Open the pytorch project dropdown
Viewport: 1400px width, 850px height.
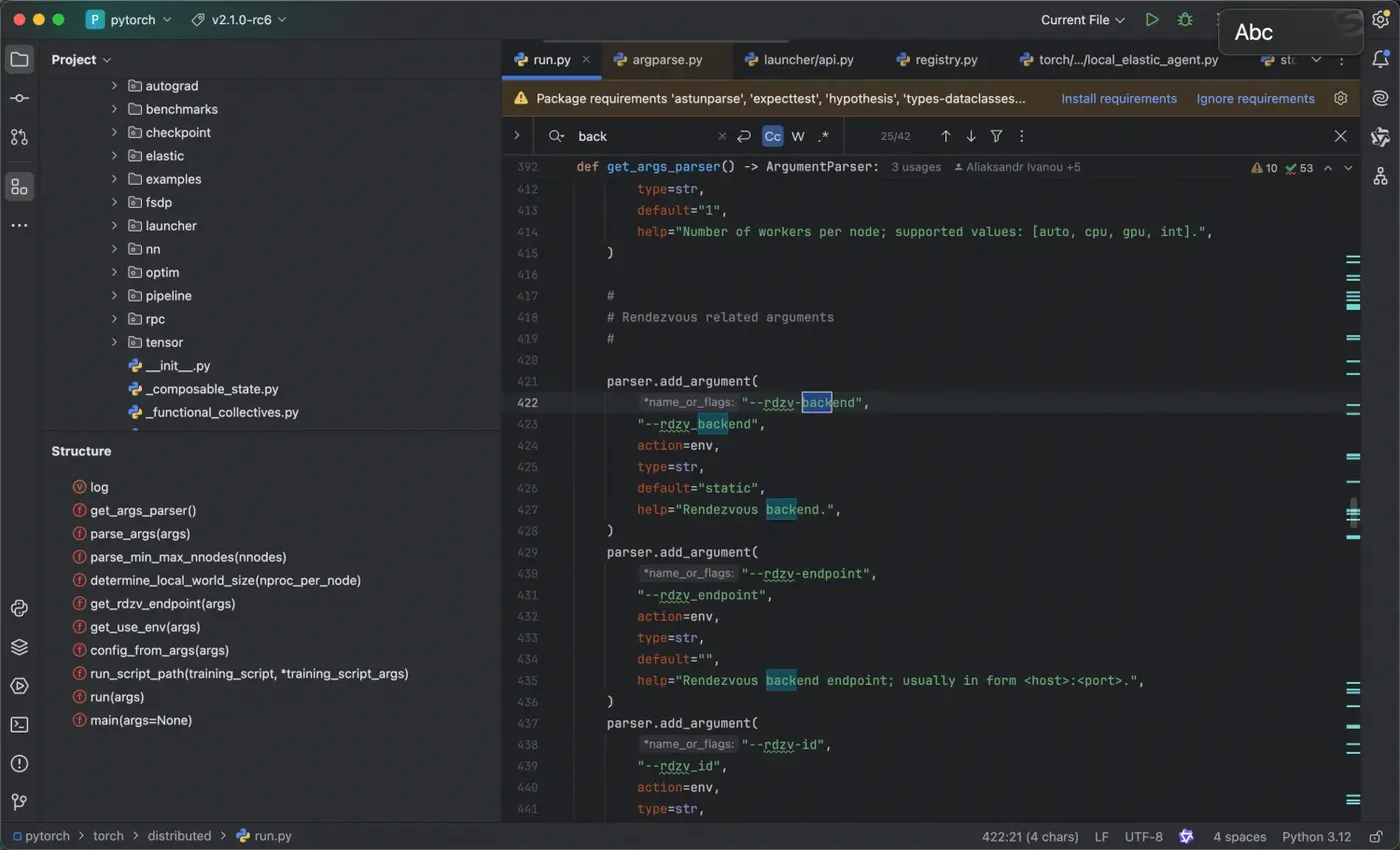[x=129, y=20]
